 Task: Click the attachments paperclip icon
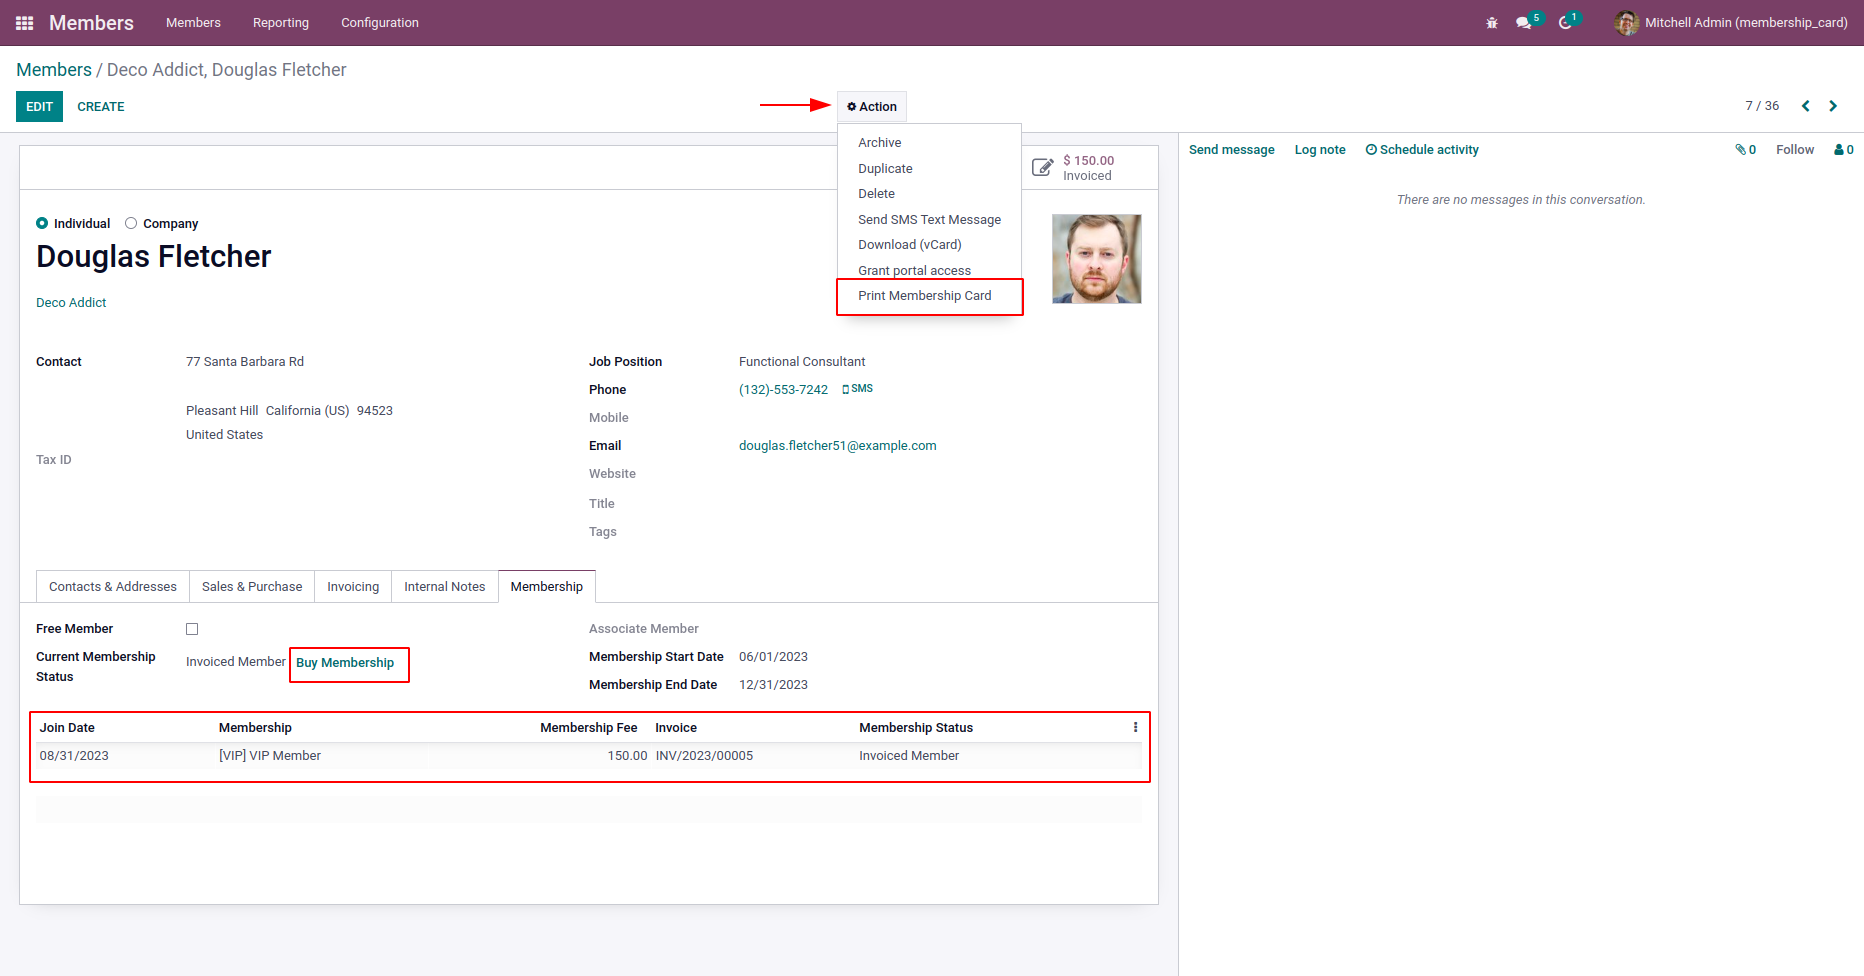pos(1745,150)
